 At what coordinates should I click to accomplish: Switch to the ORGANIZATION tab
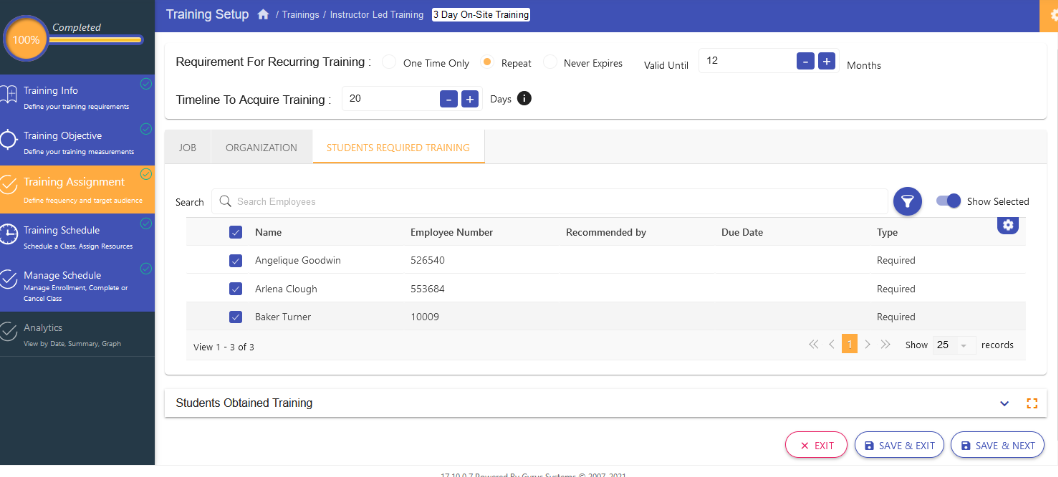click(261, 147)
